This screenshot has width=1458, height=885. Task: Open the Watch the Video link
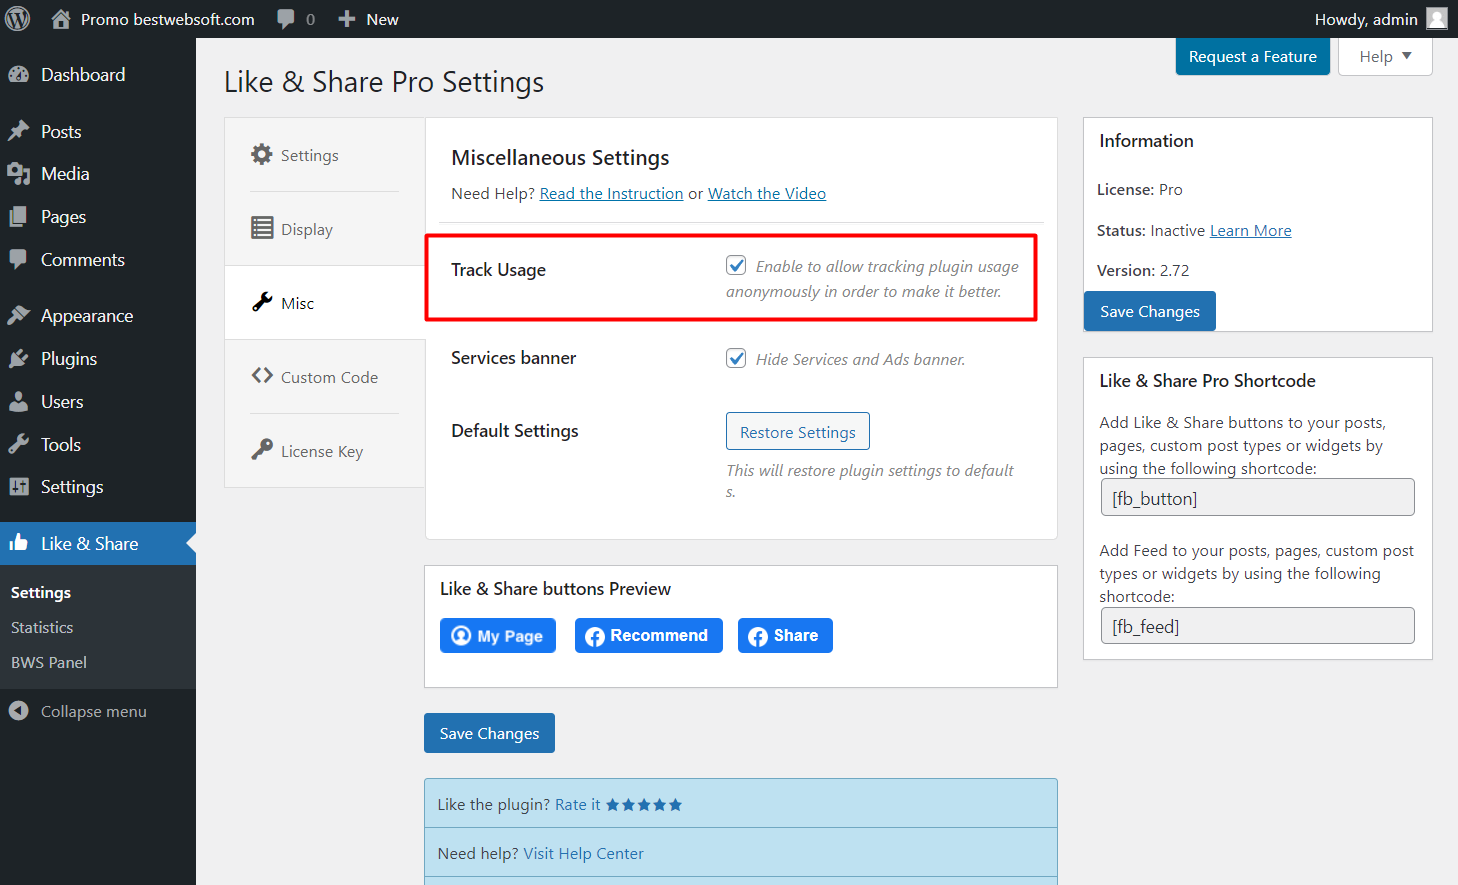pyautogui.click(x=767, y=194)
